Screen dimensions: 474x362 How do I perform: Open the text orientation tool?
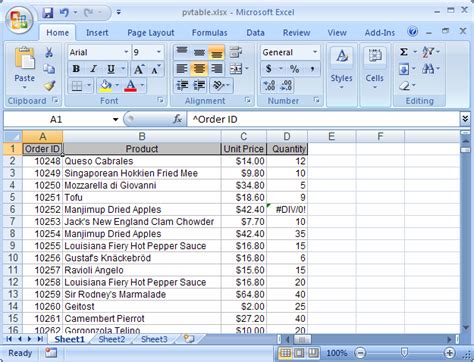point(219,86)
